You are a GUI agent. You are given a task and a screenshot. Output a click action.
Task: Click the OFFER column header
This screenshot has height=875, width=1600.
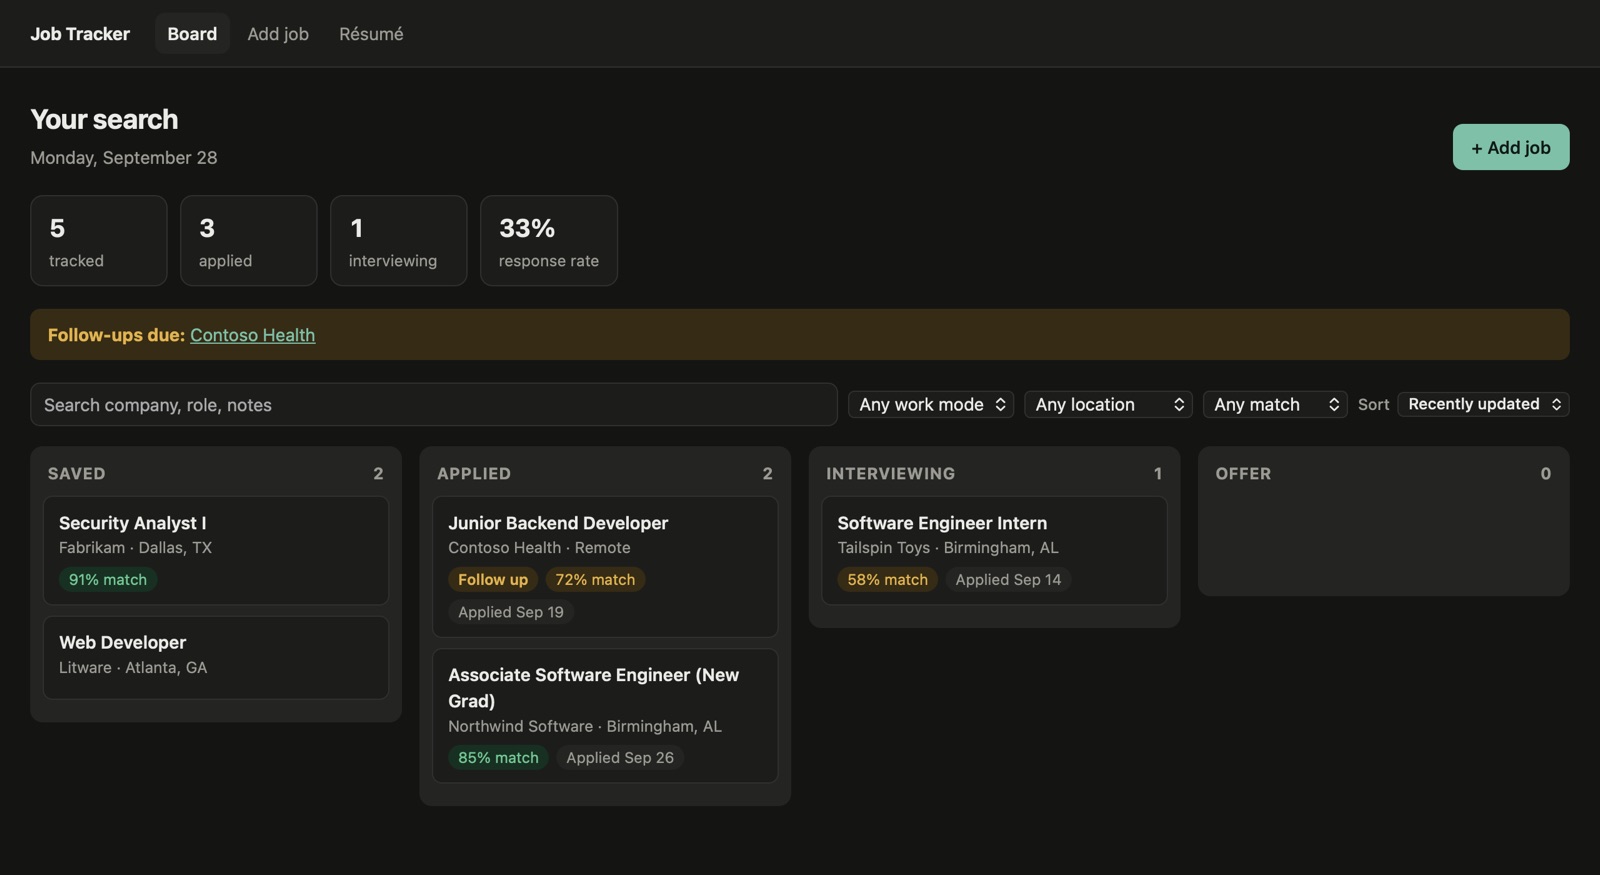(1243, 473)
